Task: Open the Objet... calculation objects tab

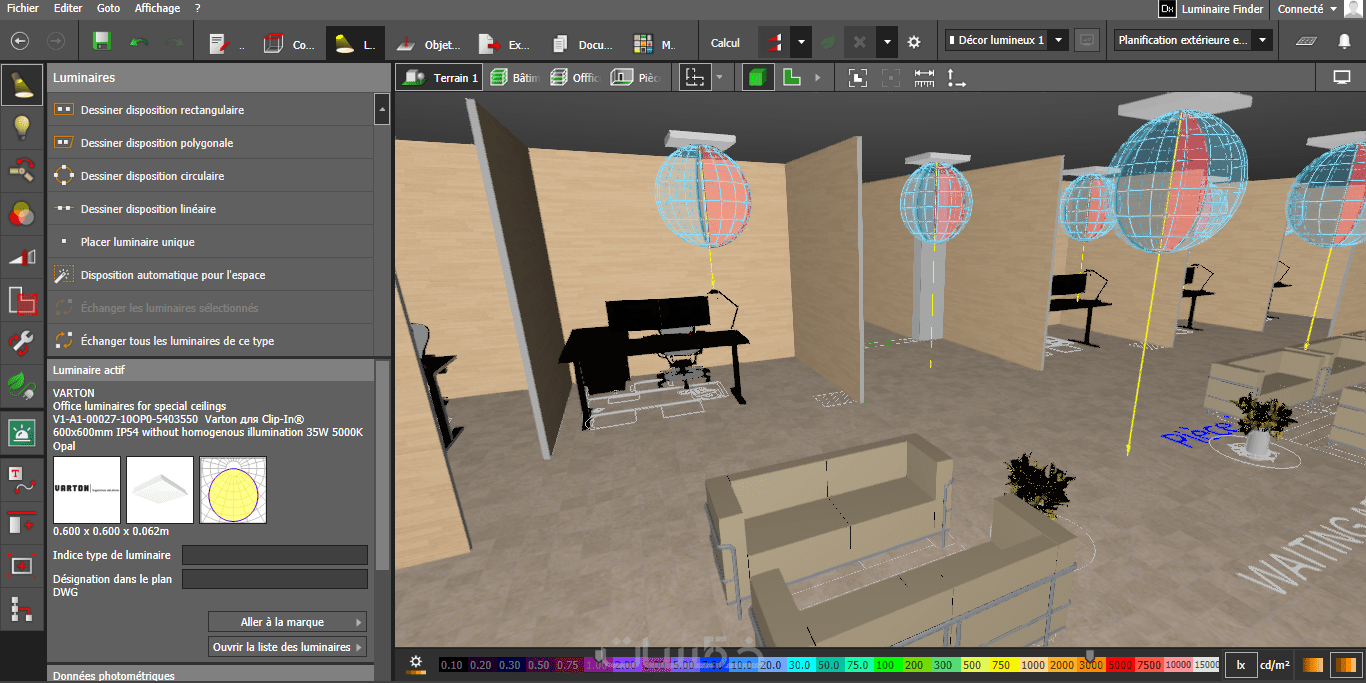Action: pos(427,43)
